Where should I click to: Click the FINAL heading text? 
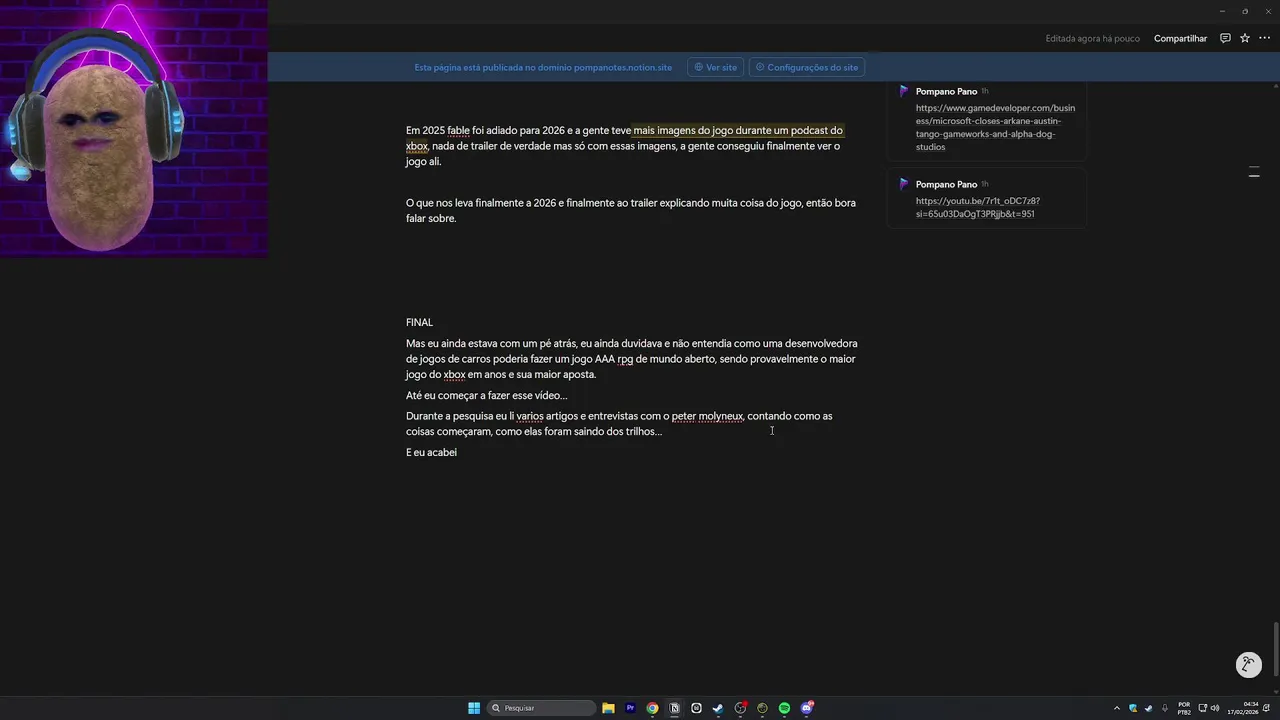419,322
